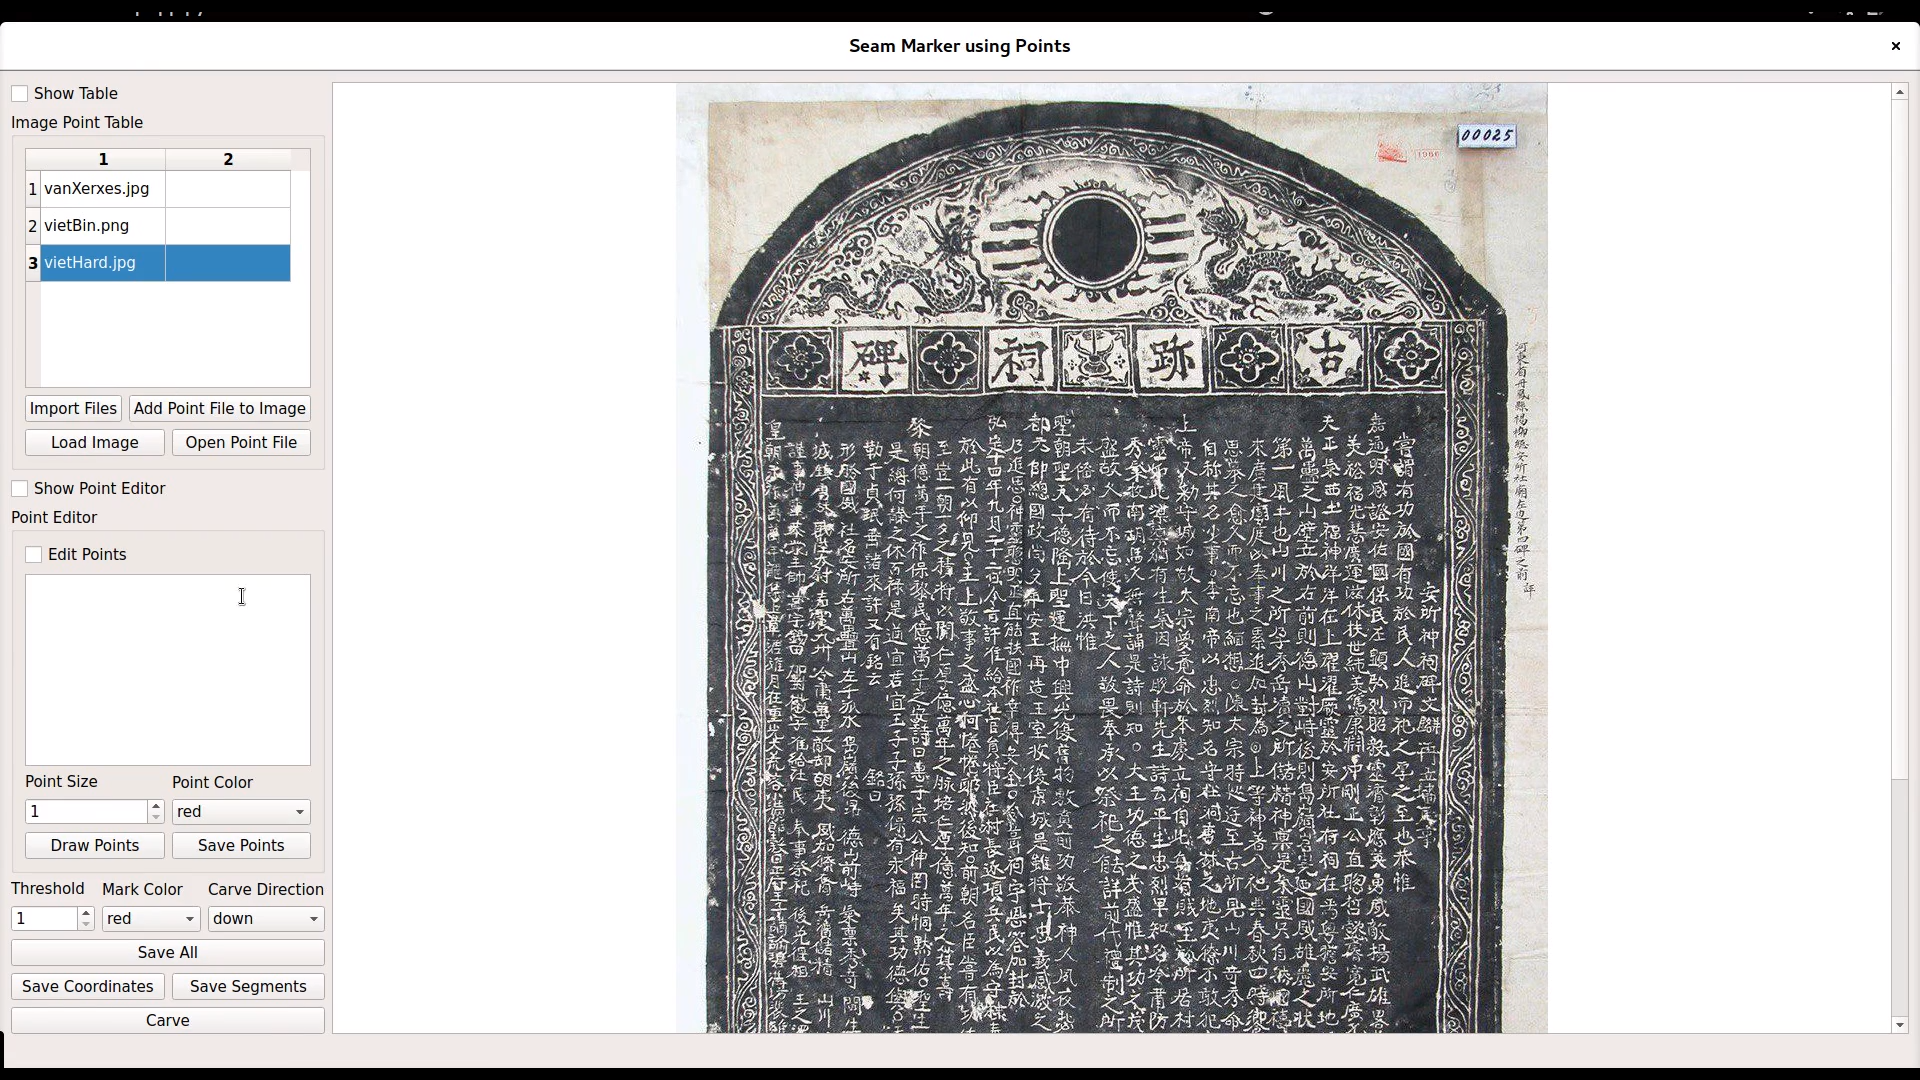1920x1080 pixels.
Task: Click the Draw Points button
Action: pos(95,846)
